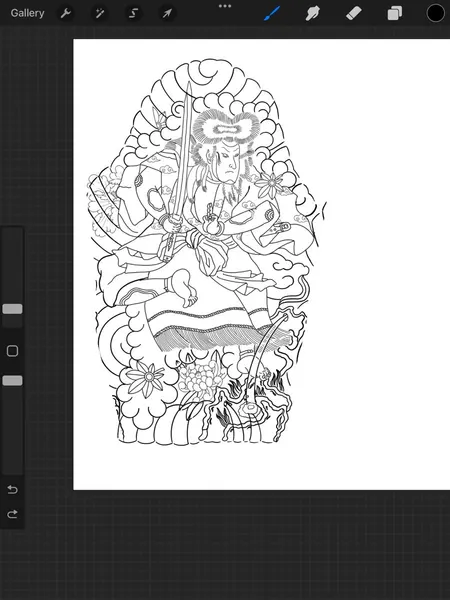
Task: Undo the last stroke with arrow
Action: click(x=12, y=489)
